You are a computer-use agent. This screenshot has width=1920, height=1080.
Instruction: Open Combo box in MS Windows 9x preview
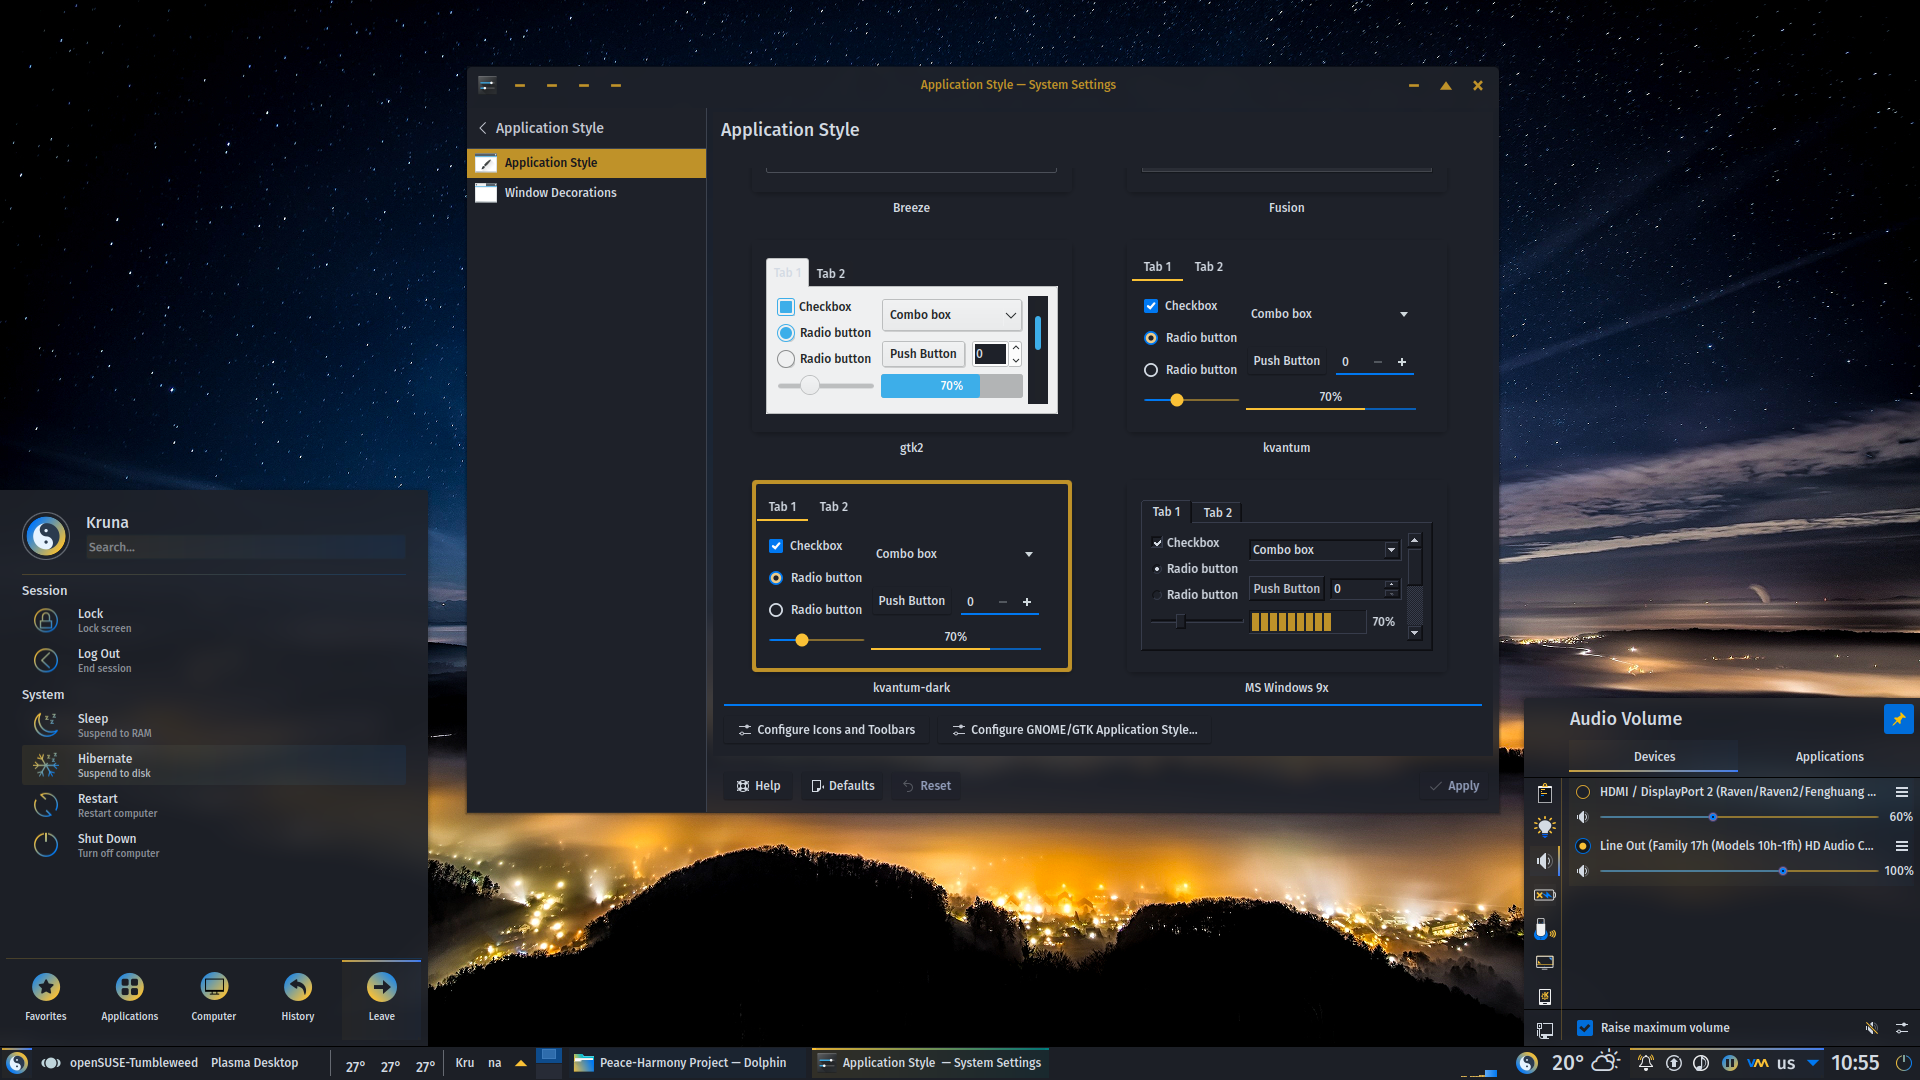[1324, 550]
